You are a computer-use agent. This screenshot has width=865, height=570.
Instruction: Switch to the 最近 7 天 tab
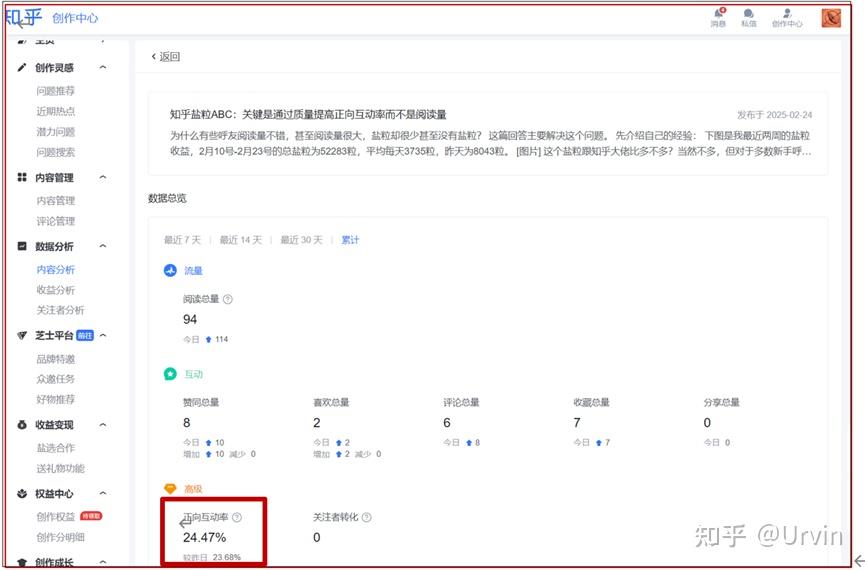coord(183,240)
